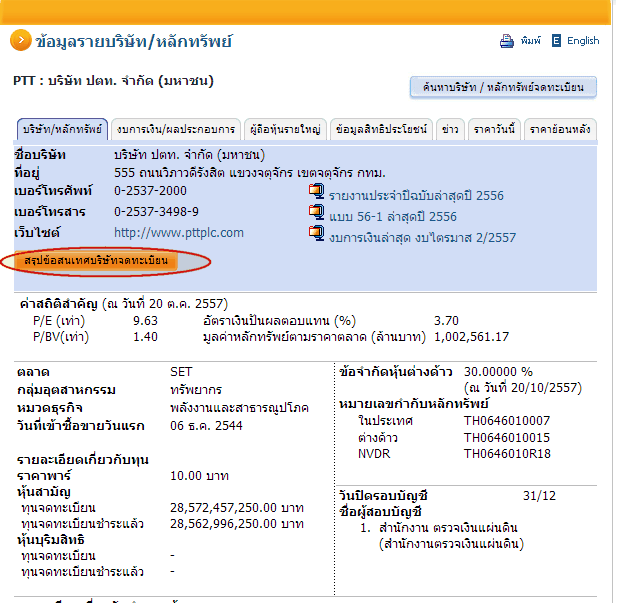Click the market value SET
617x603 pixels.
tap(181, 372)
